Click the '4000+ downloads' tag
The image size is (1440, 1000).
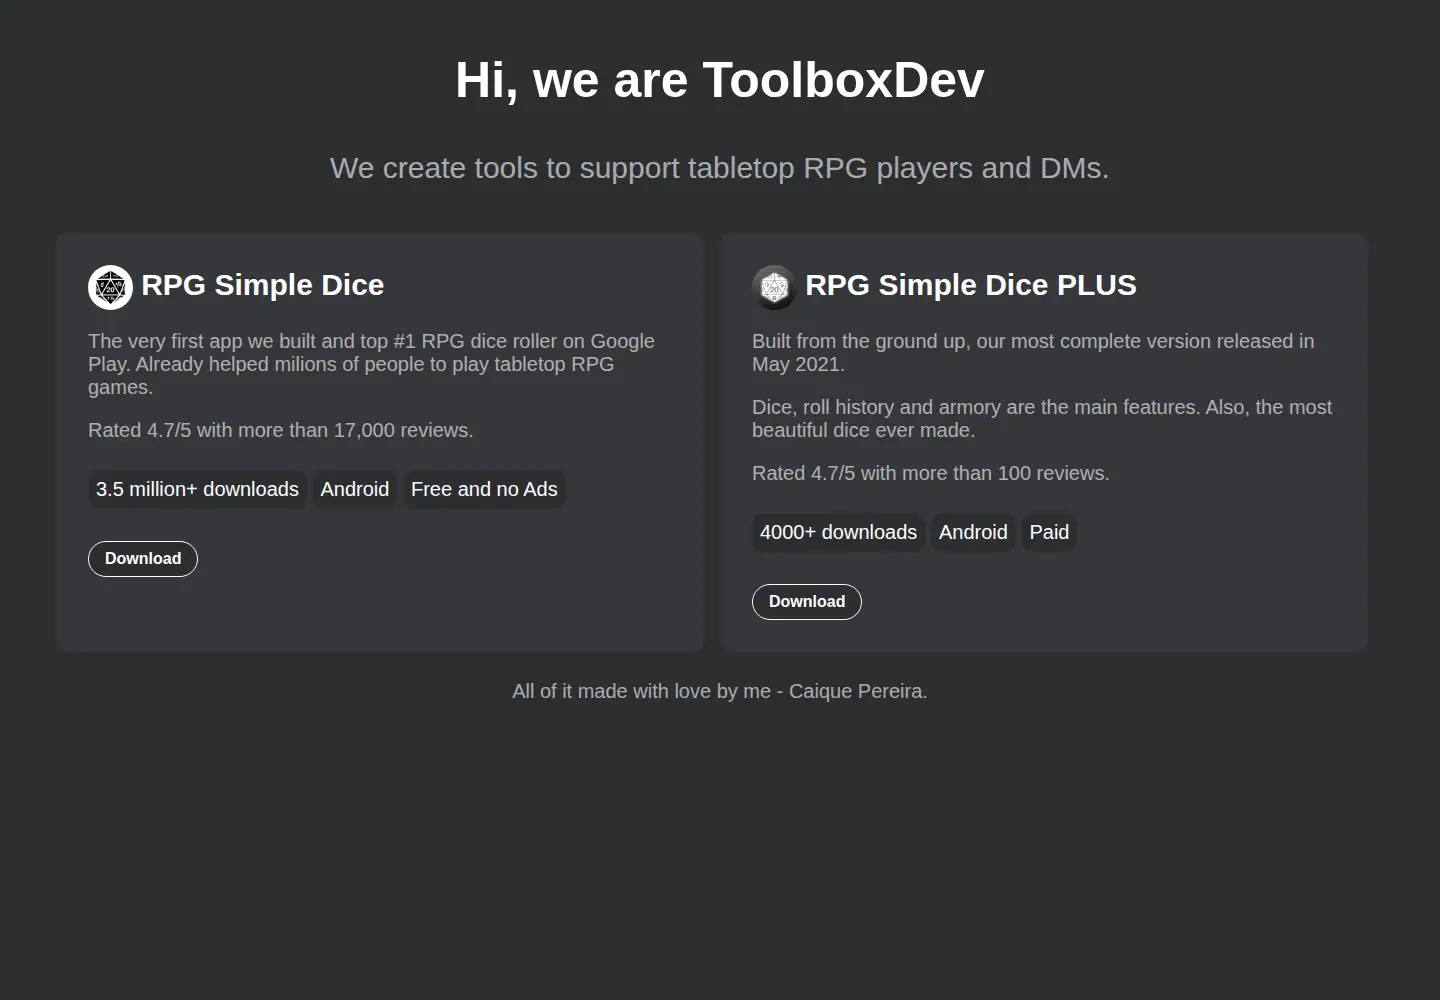tap(838, 532)
